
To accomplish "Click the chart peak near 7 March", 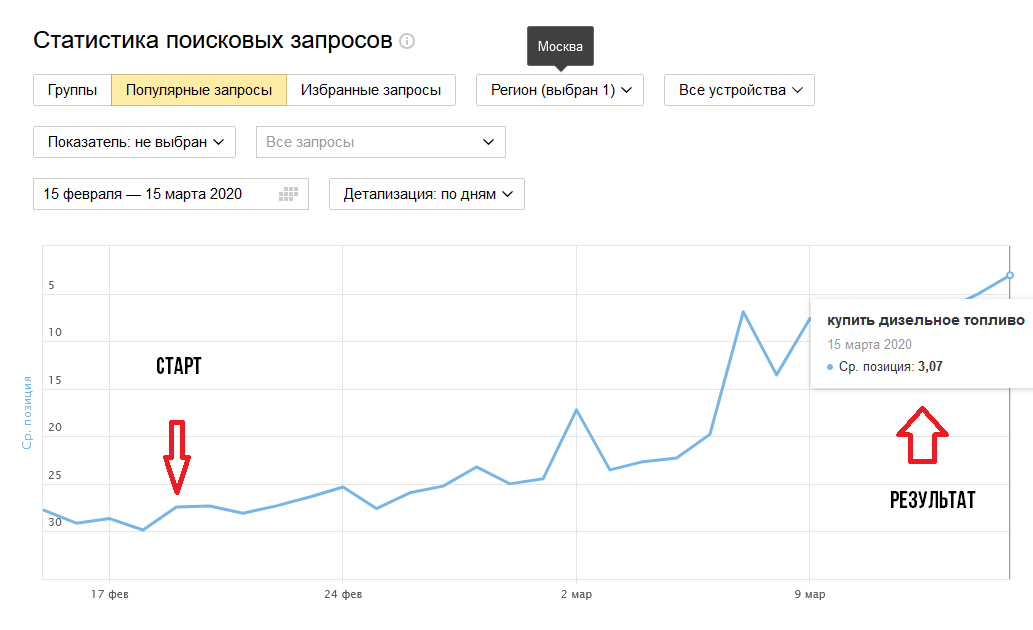I will tap(743, 312).
